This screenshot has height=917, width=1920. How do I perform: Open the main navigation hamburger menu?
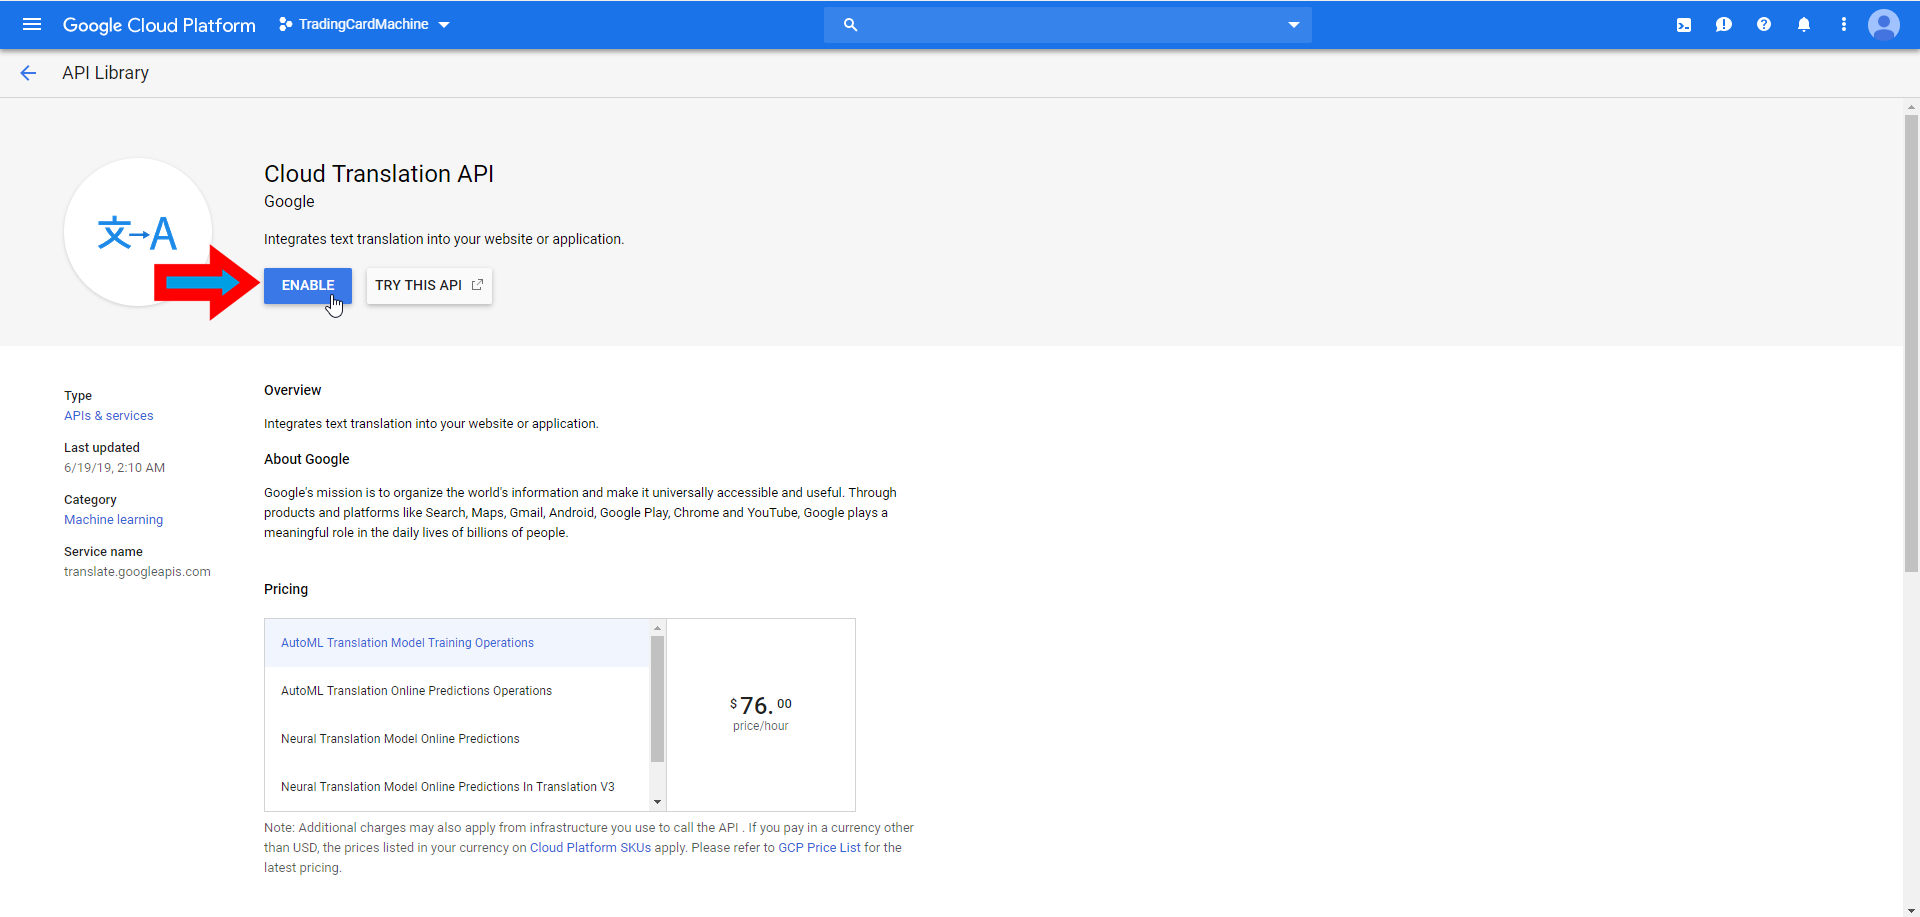coord(32,24)
